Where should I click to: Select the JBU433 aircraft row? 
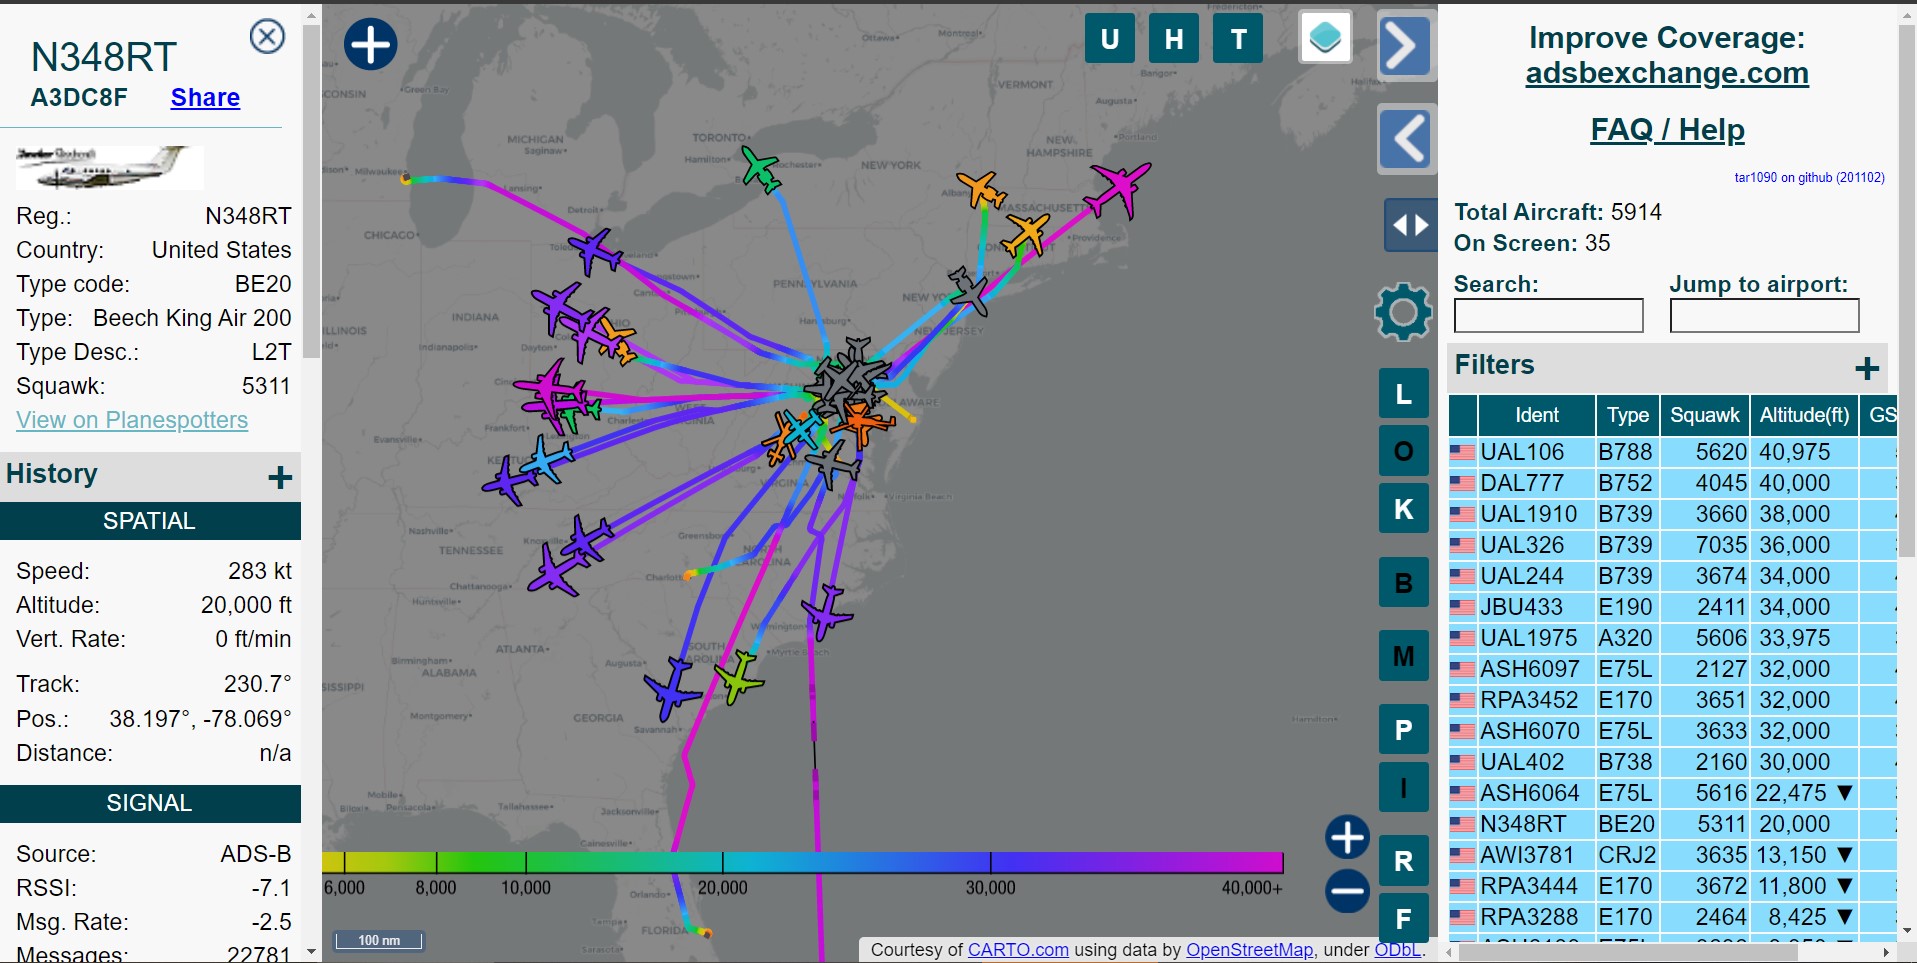coord(1672,607)
